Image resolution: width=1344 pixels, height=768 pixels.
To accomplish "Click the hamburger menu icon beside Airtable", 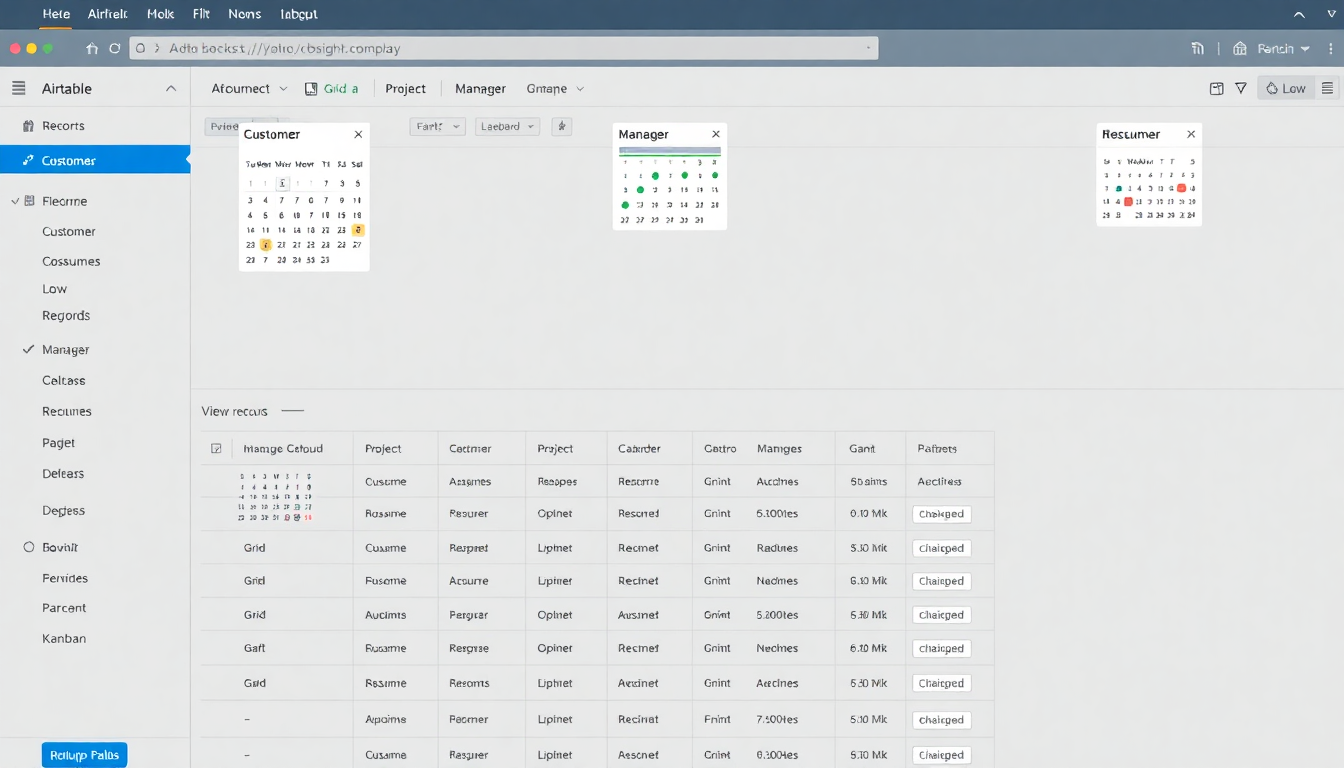I will (18, 88).
